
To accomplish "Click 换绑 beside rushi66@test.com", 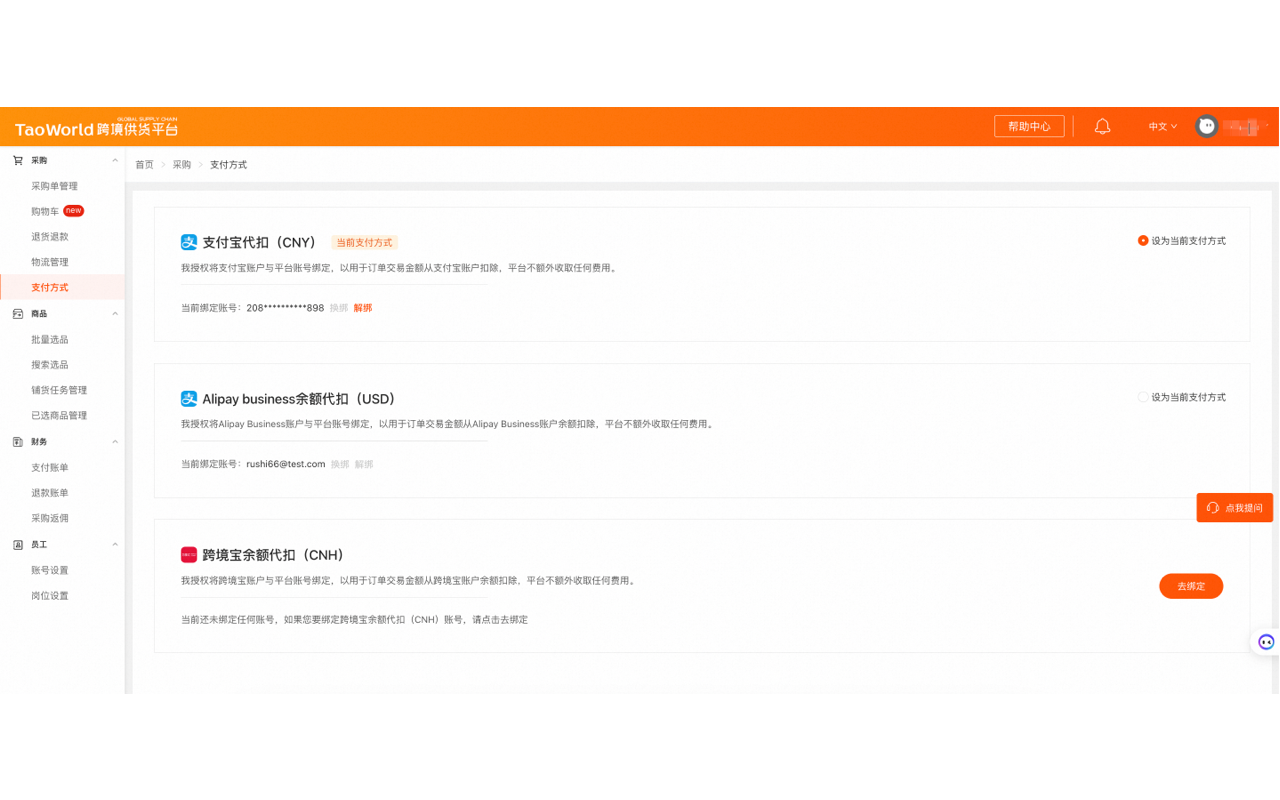I will pyautogui.click(x=340, y=464).
